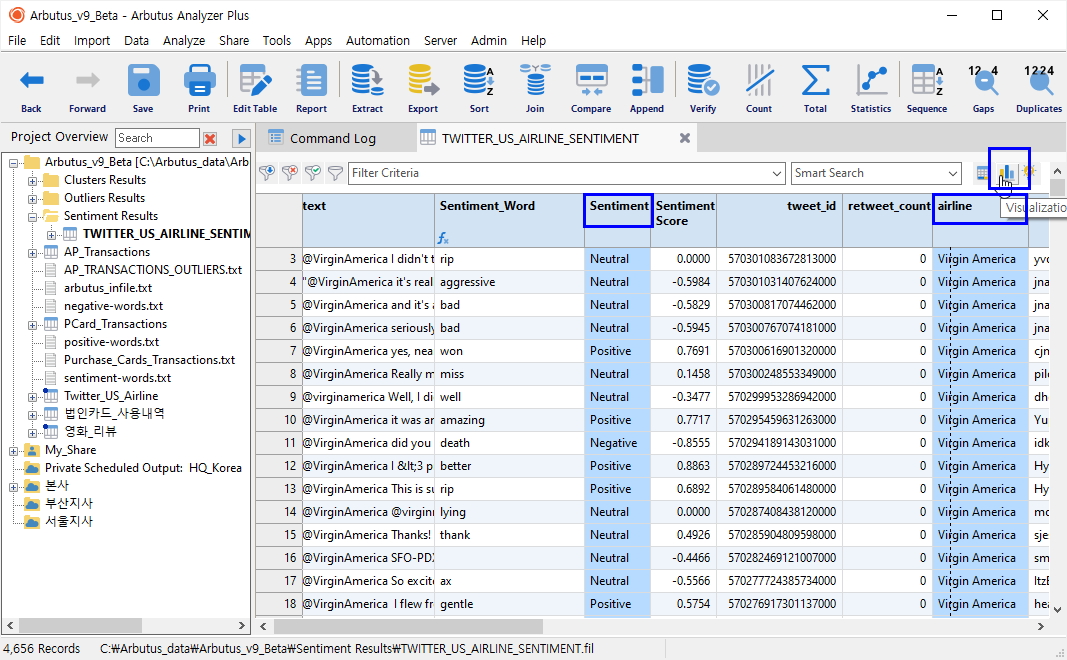The height and width of the screenshot is (660, 1067).
Task: Open the Filter Criteria dropdown arrow
Action: point(777,174)
